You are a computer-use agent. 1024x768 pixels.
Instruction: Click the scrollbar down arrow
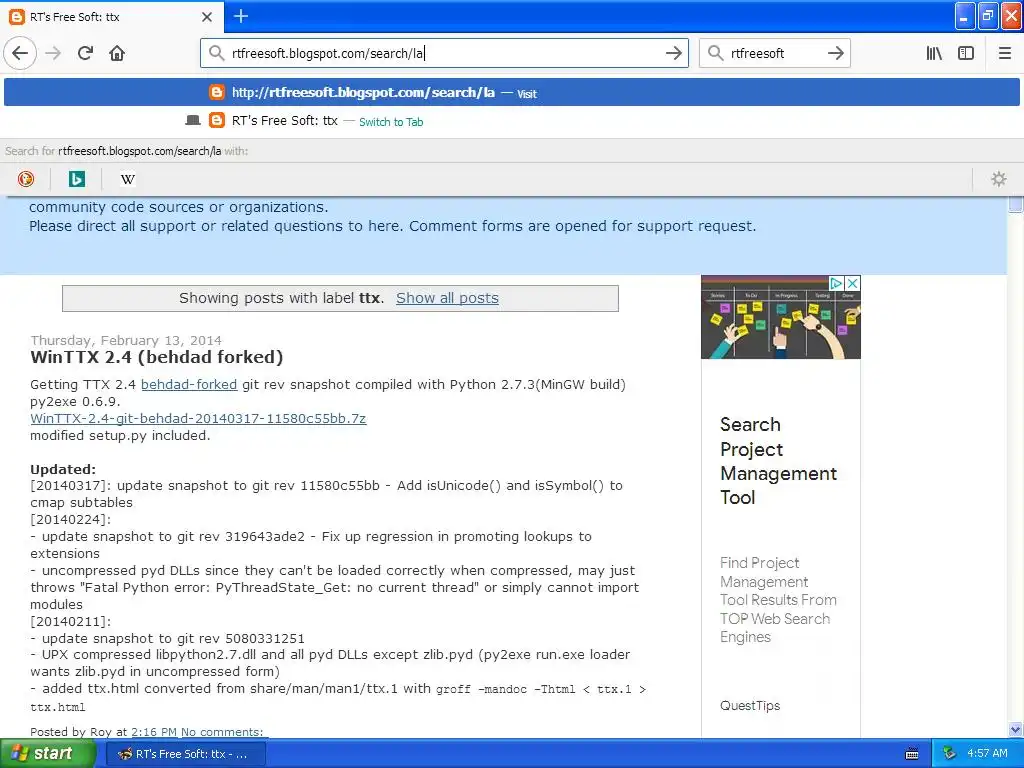(1015, 729)
